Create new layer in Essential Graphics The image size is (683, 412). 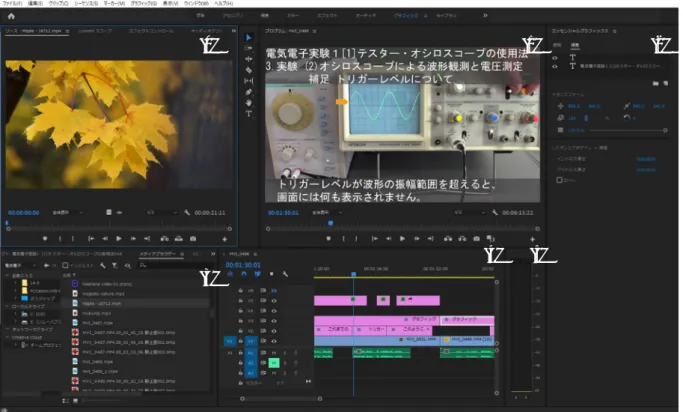click(666, 83)
